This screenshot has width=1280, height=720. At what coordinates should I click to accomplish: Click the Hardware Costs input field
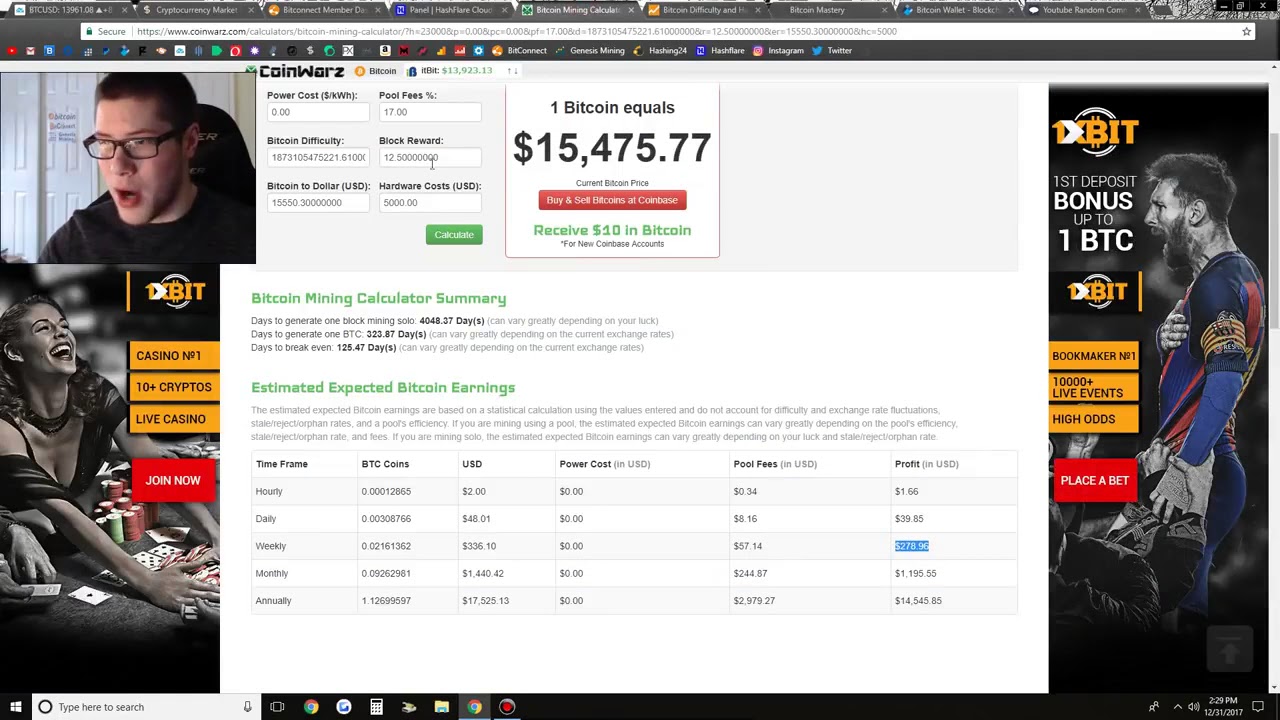pos(429,202)
